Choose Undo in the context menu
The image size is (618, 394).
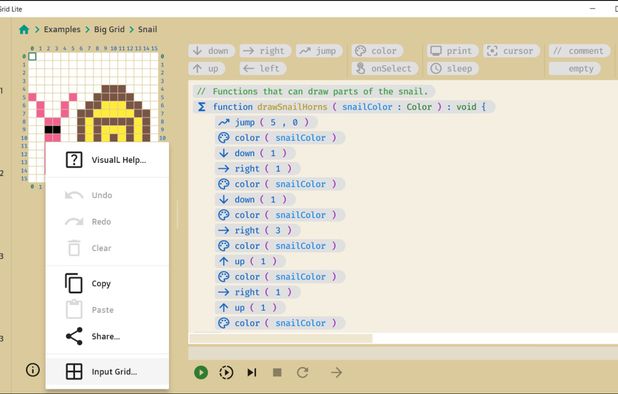(107, 195)
